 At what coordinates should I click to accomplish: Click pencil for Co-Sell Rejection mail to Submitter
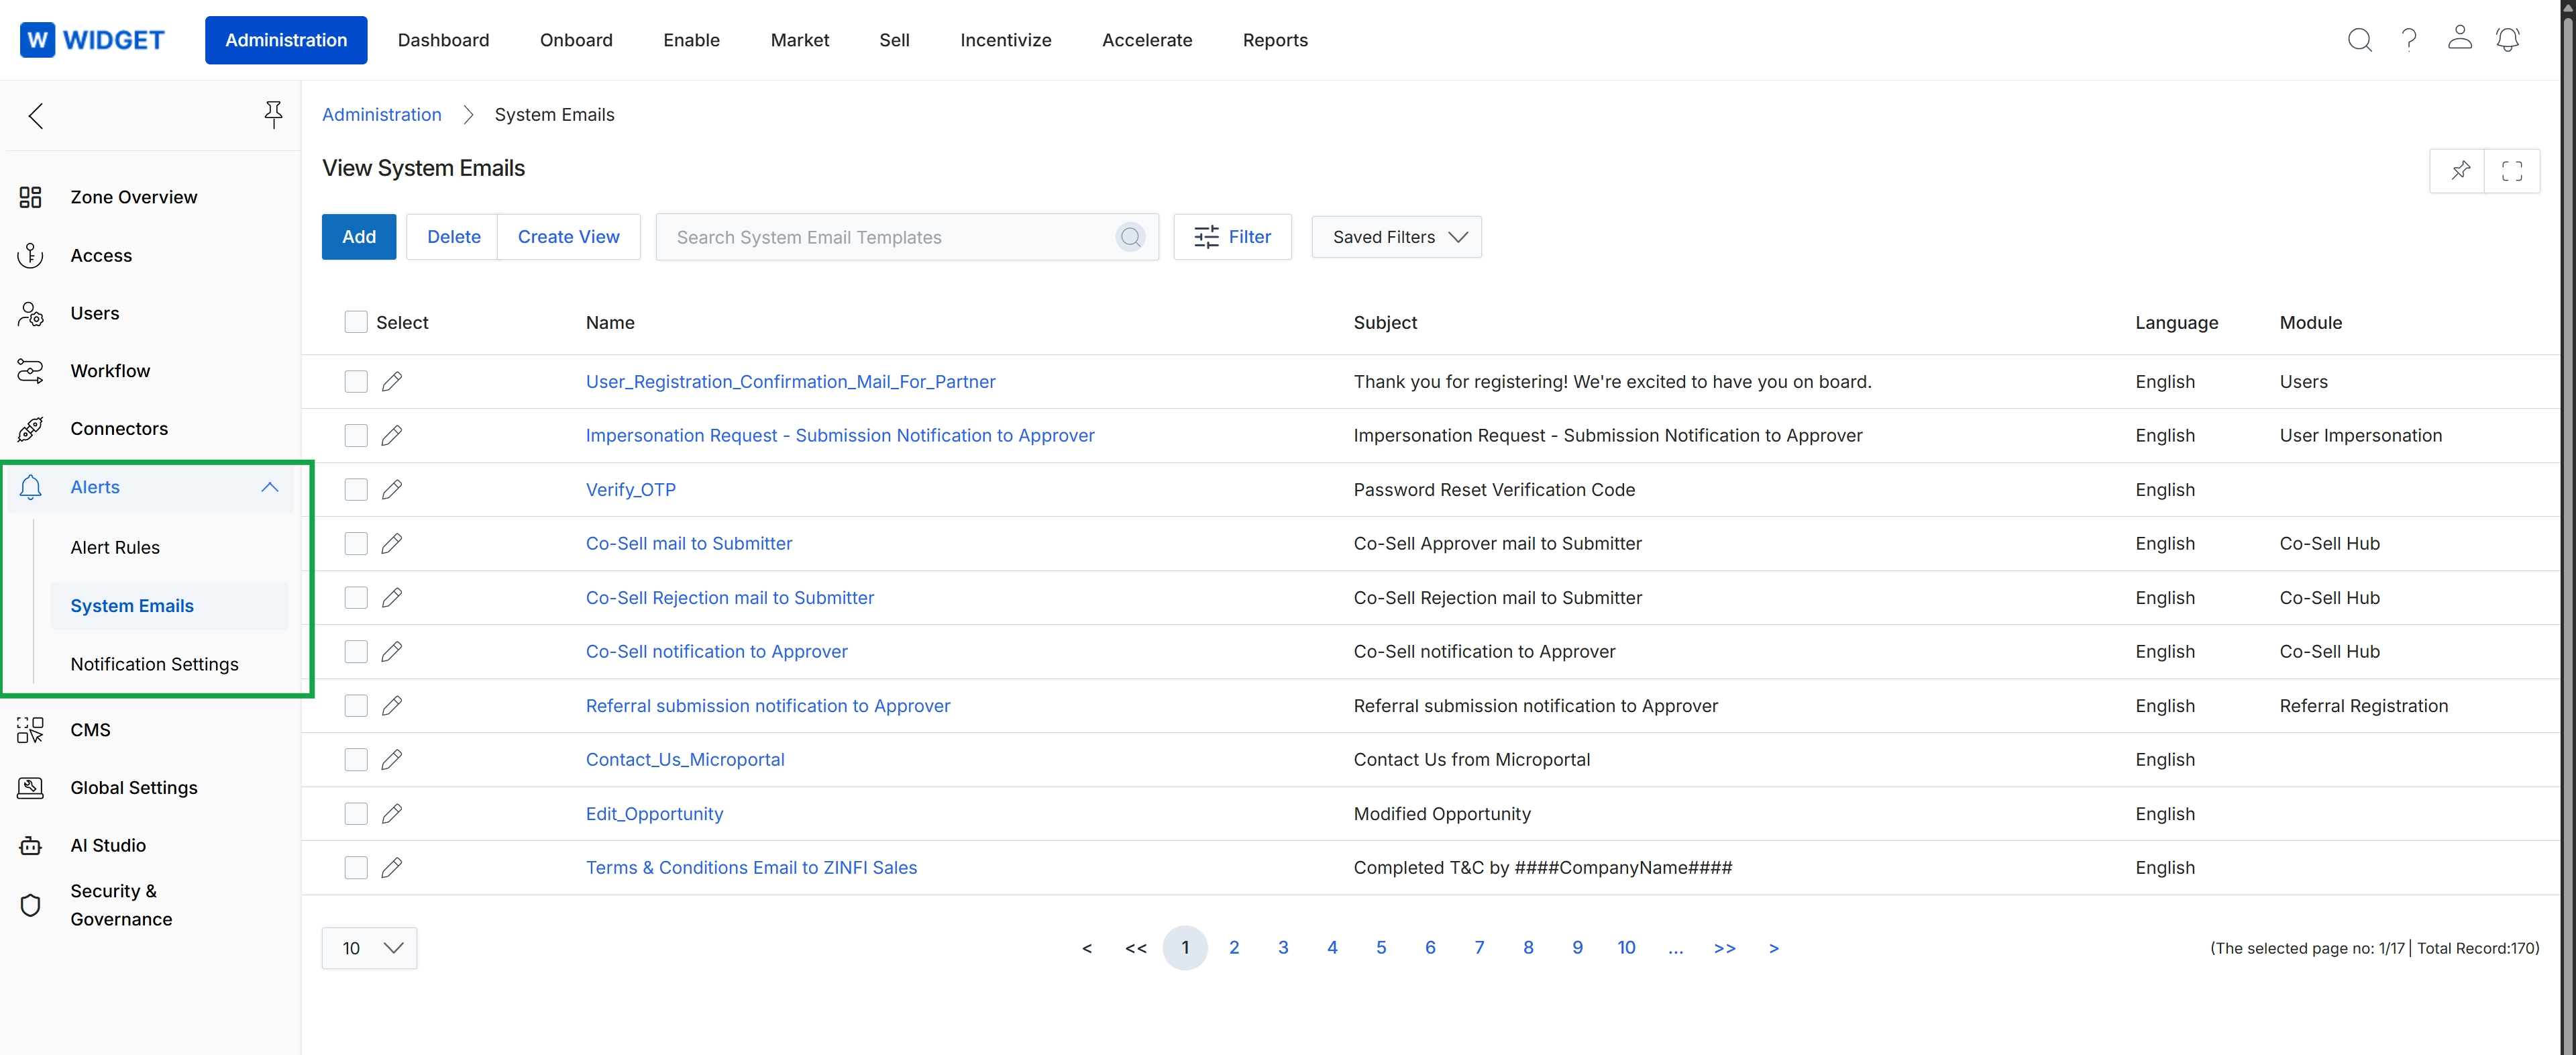(392, 598)
